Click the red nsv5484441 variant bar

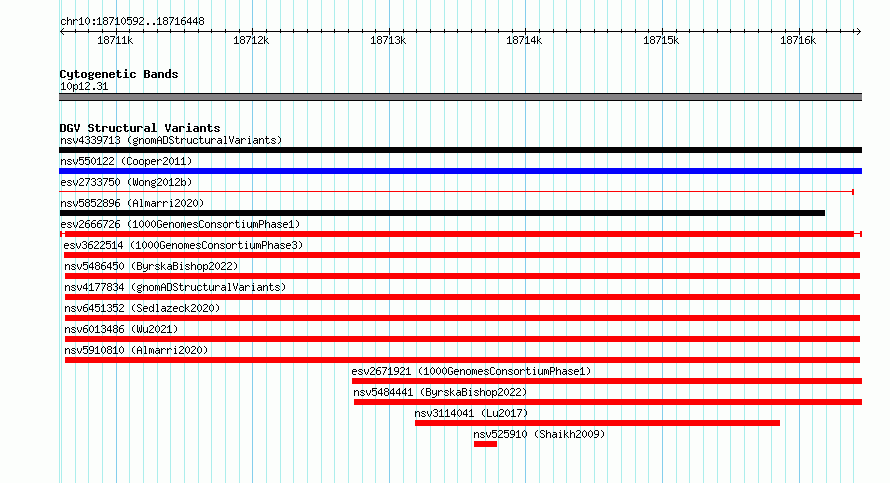608,402
